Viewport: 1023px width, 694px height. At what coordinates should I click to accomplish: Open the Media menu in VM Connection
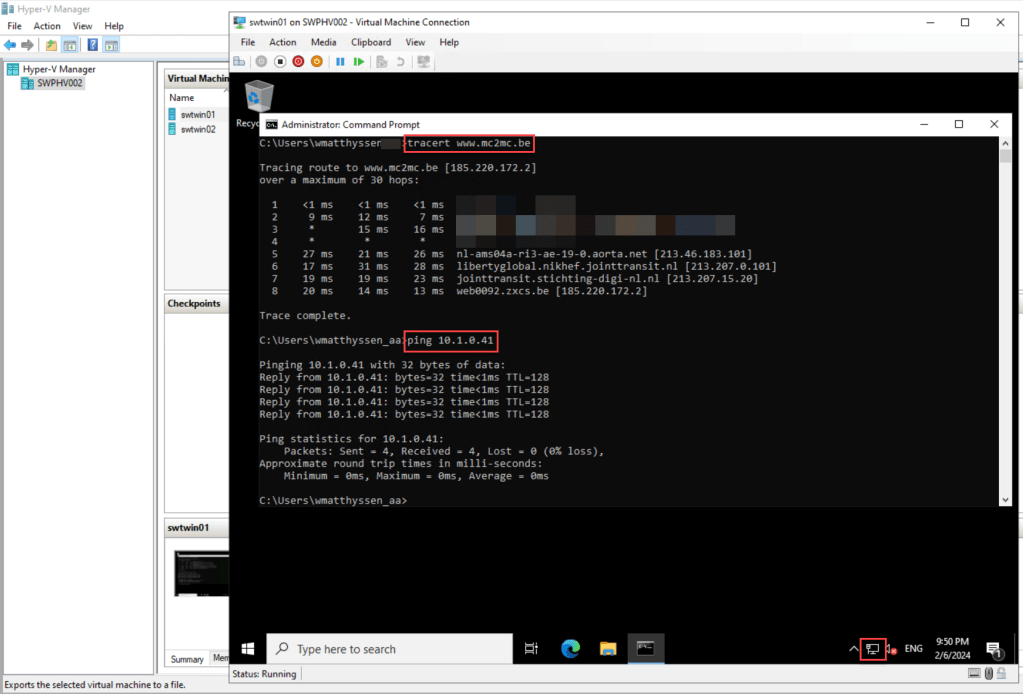pyautogui.click(x=323, y=42)
